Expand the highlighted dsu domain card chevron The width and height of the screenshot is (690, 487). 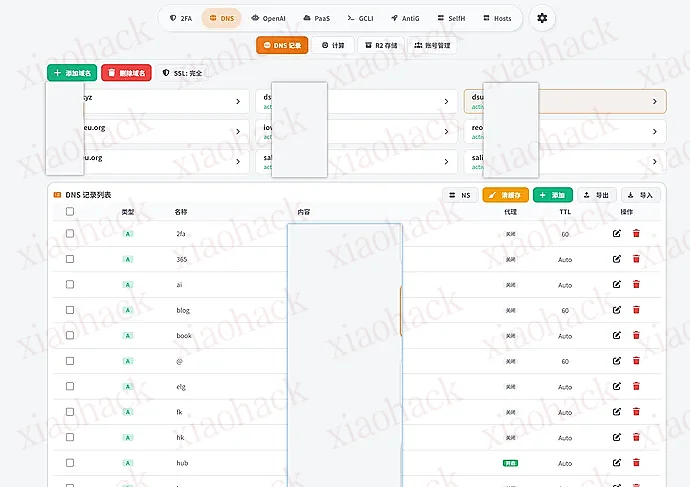point(655,102)
